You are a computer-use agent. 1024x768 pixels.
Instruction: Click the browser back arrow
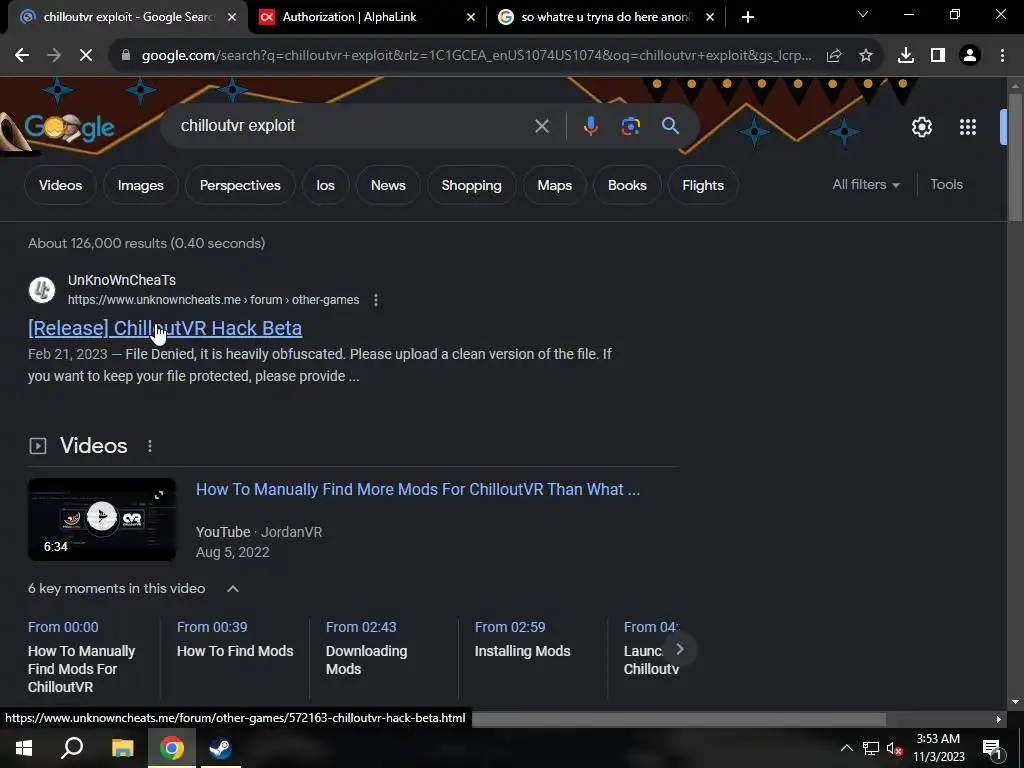[x=22, y=56]
